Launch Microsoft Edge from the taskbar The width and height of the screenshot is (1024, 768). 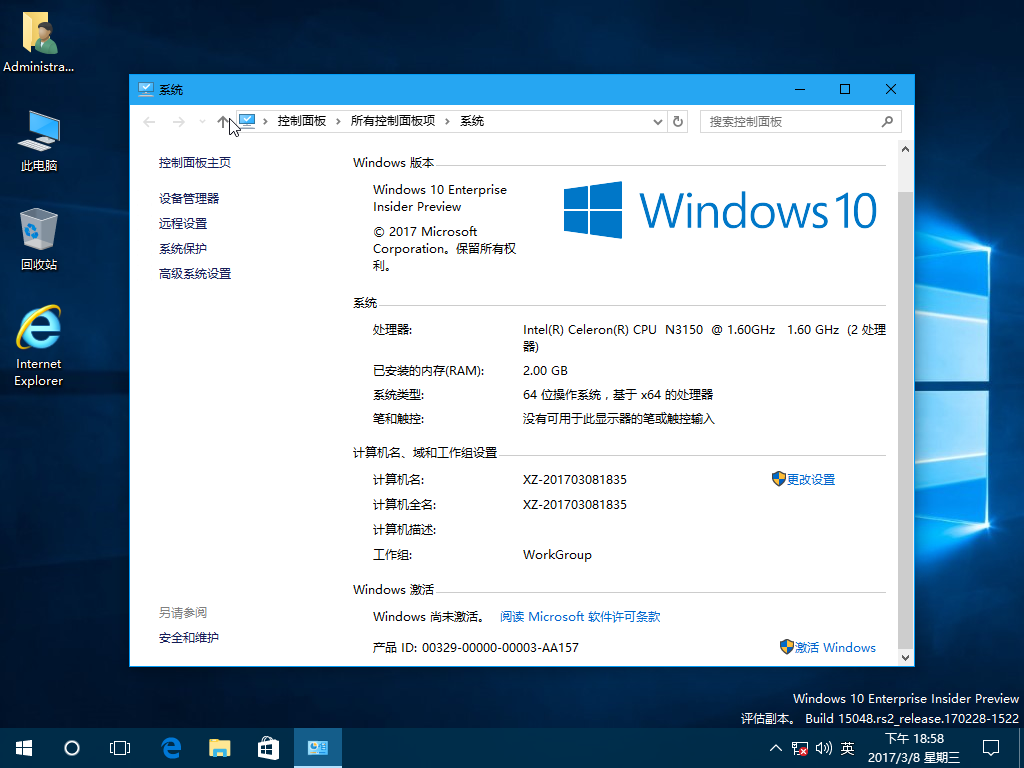[171, 748]
